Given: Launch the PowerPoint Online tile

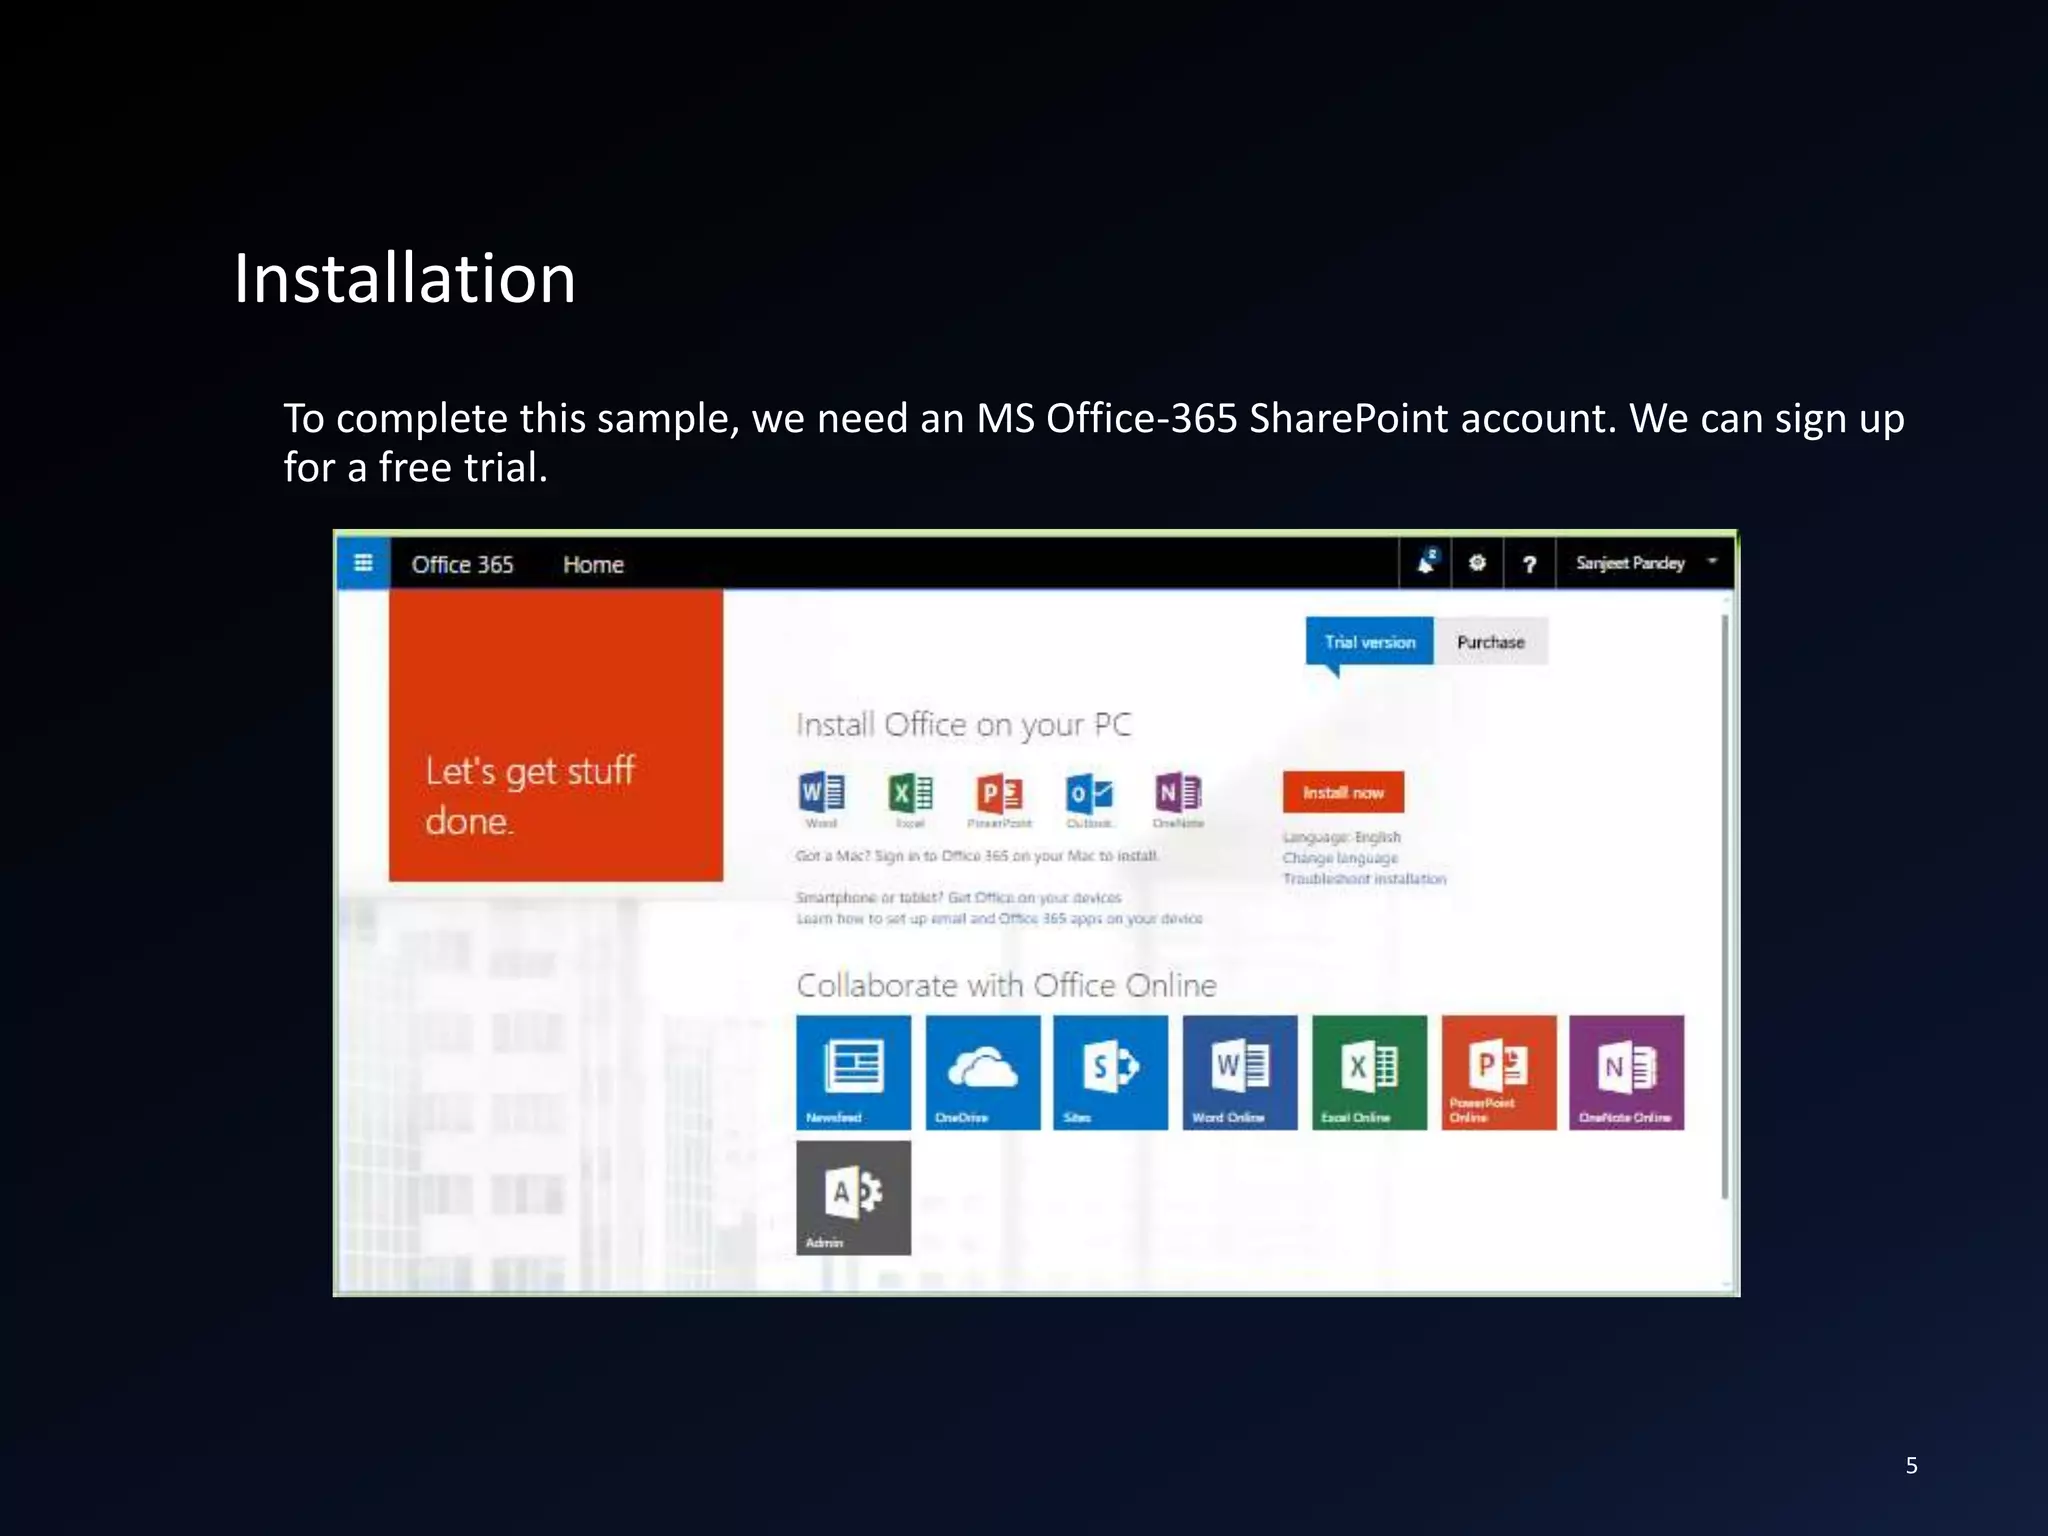Looking at the screenshot, I should pos(1499,1073).
